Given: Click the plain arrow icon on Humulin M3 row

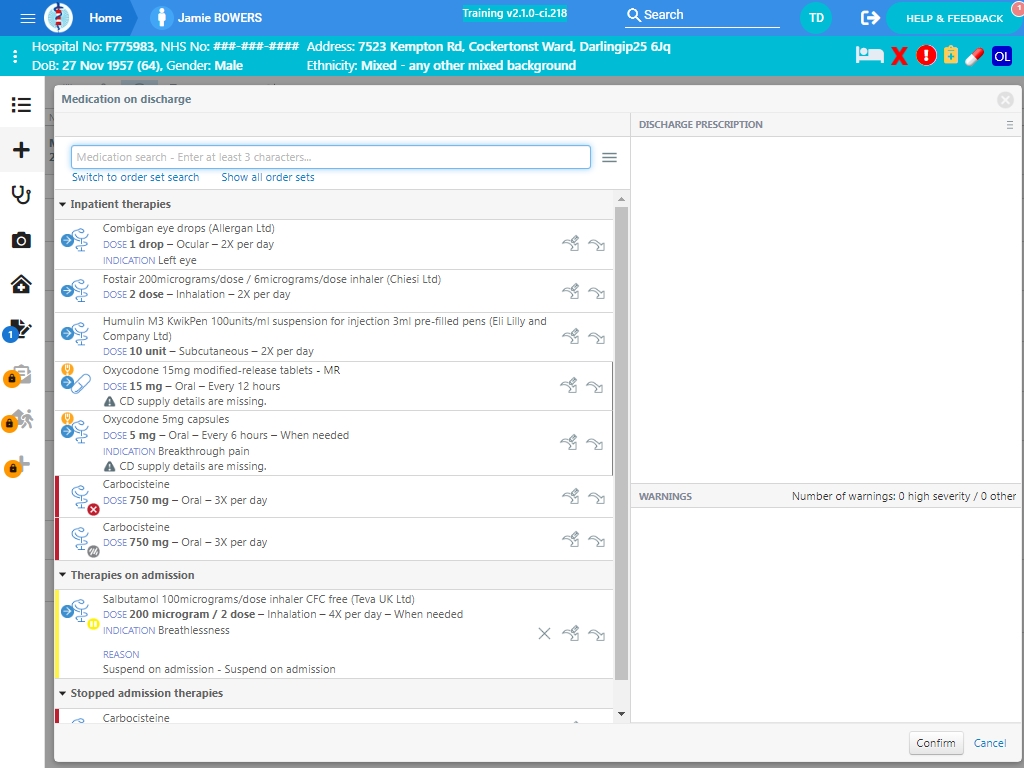Looking at the screenshot, I should 596,338.
